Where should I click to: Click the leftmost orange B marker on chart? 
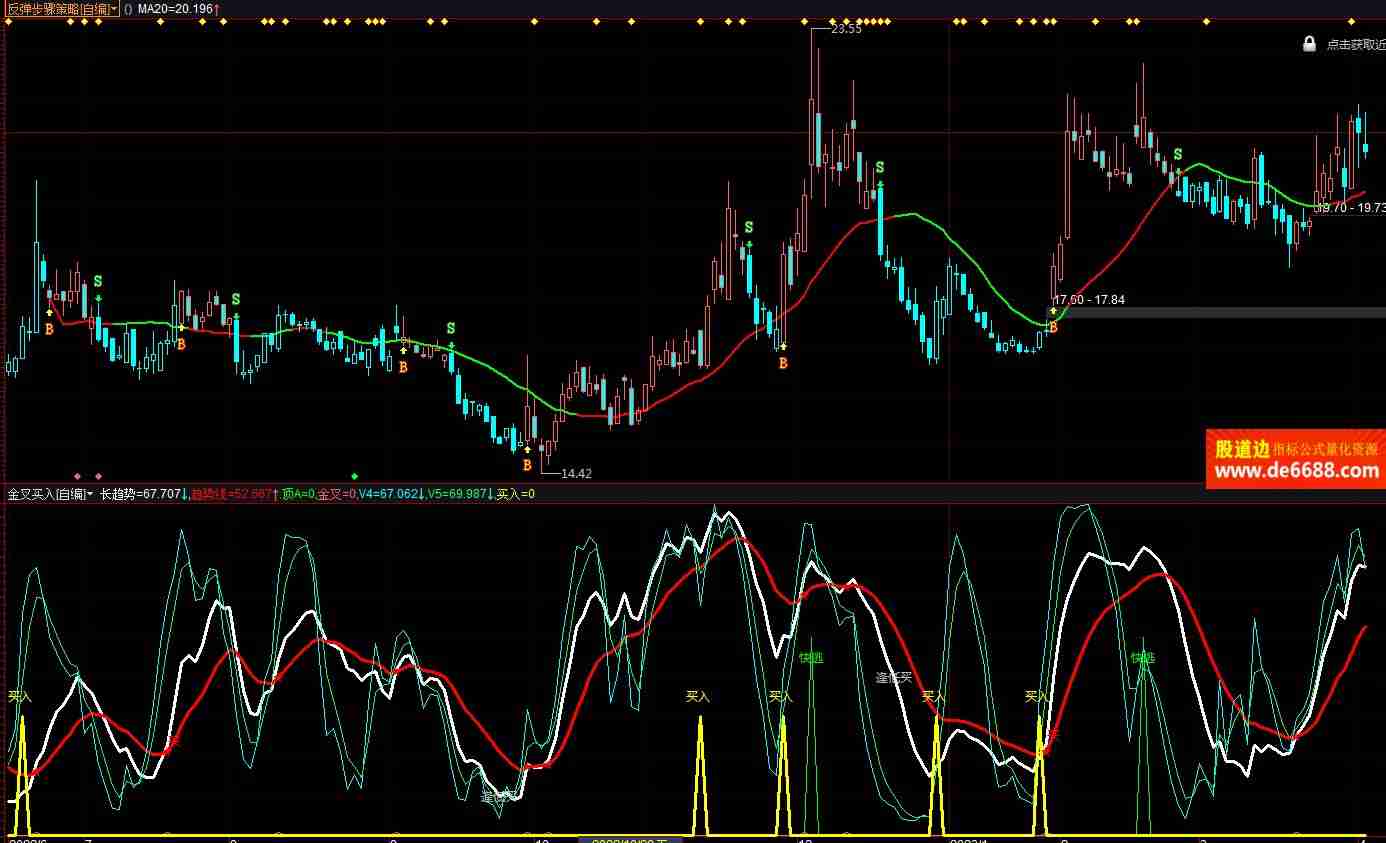pos(48,329)
